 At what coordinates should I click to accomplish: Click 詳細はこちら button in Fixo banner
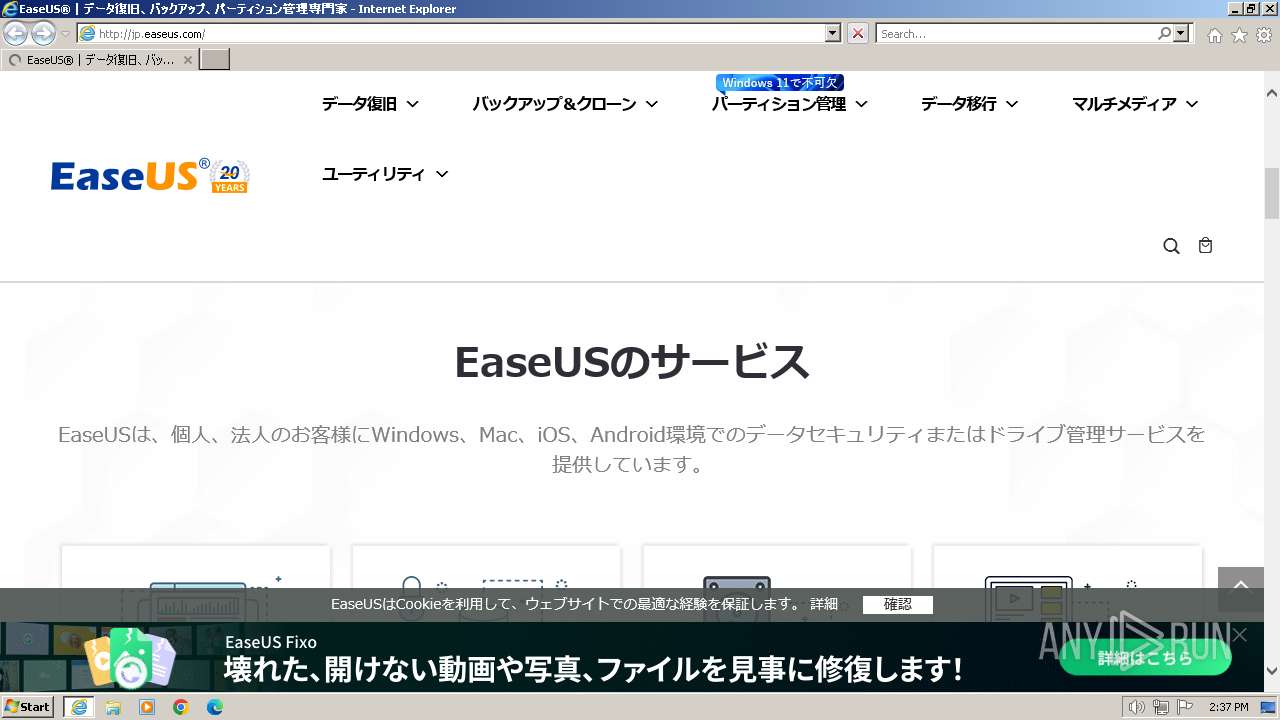point(1145,658)
